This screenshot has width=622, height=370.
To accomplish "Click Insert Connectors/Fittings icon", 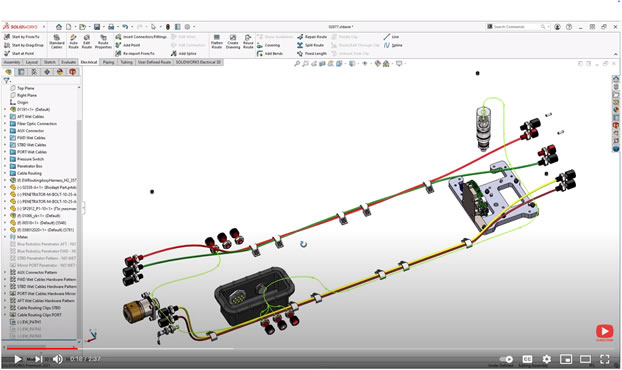I will [118, 36].
